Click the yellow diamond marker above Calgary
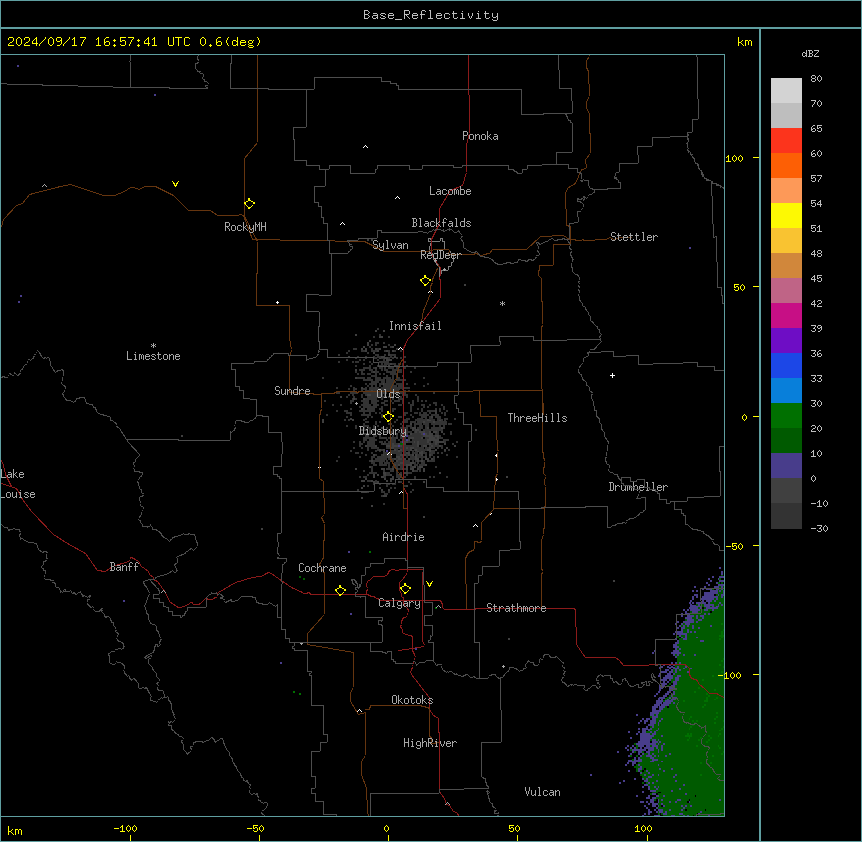862x842 pixels. tap(405, 589)
